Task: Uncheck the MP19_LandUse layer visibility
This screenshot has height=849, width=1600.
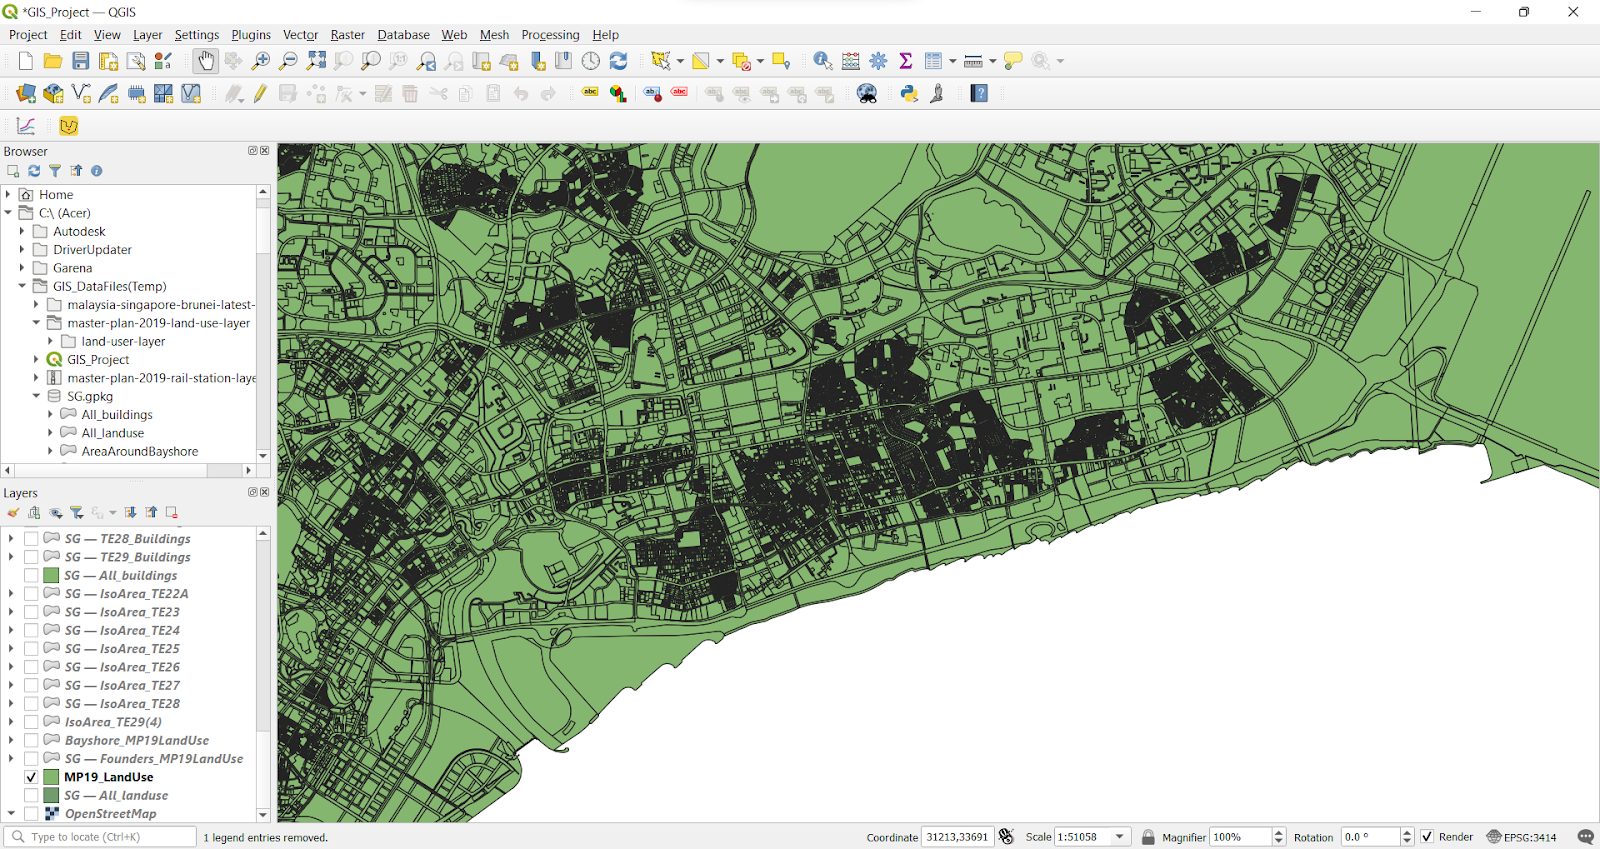Action: tap(31, 777)
